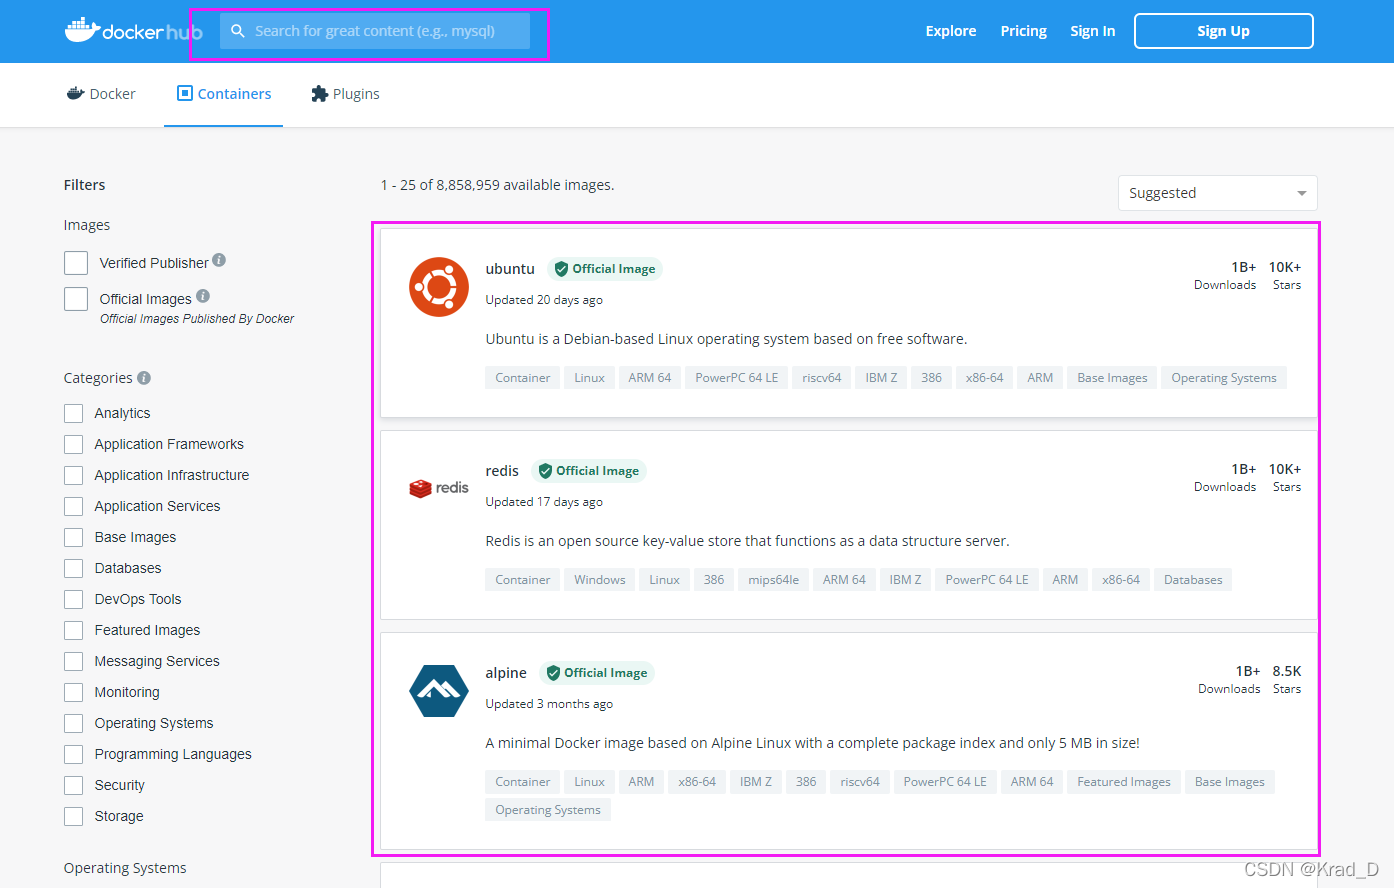This screenshot has width=1394, height=888.
Task: Select the Featured Images checkbox
Action: tap(73, 630)
